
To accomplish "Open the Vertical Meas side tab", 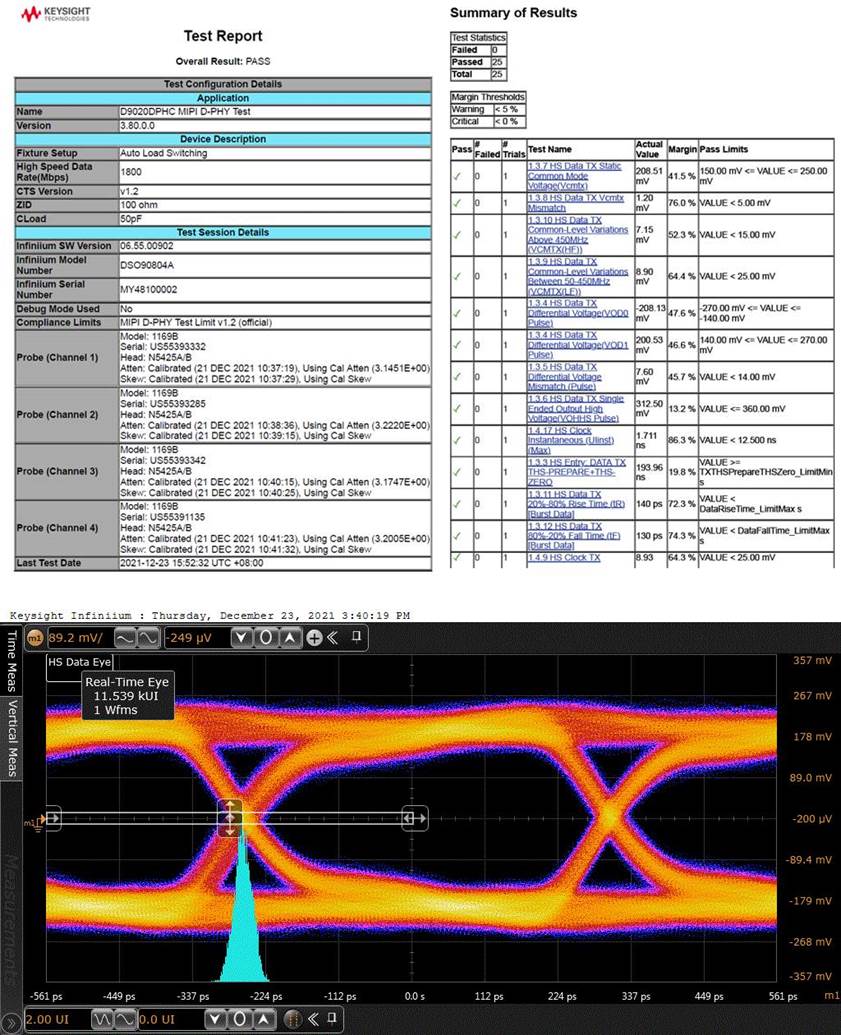I will [x=11, y=739].
